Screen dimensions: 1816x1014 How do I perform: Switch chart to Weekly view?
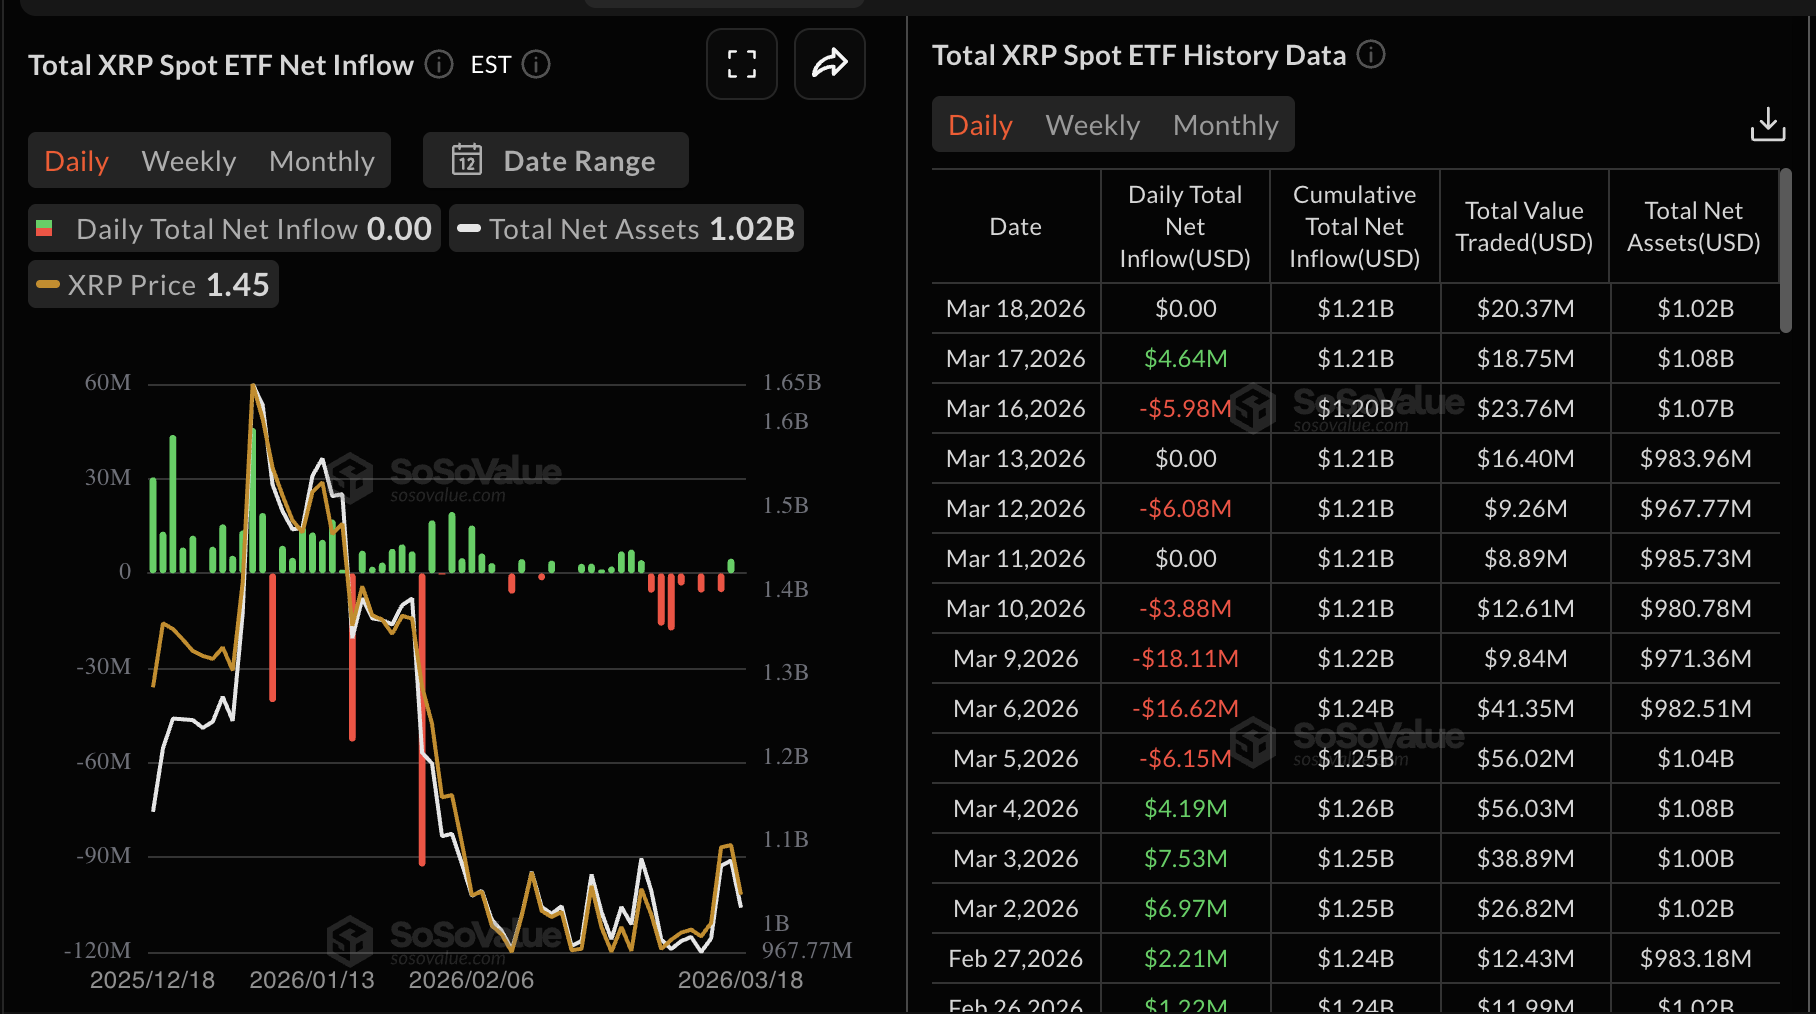189,161
